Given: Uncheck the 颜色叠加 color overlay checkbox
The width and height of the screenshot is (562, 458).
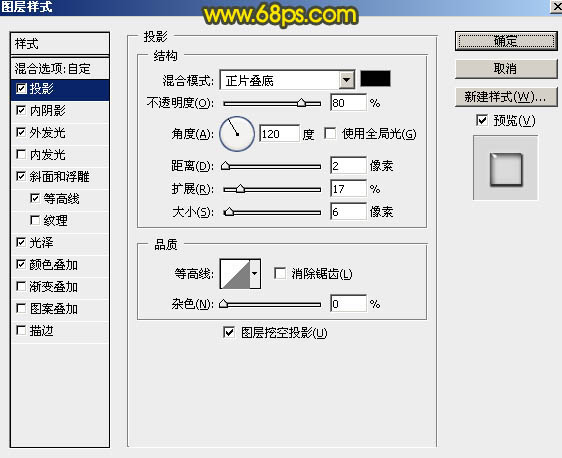Looking at the screenshot, I should point(21,264).
